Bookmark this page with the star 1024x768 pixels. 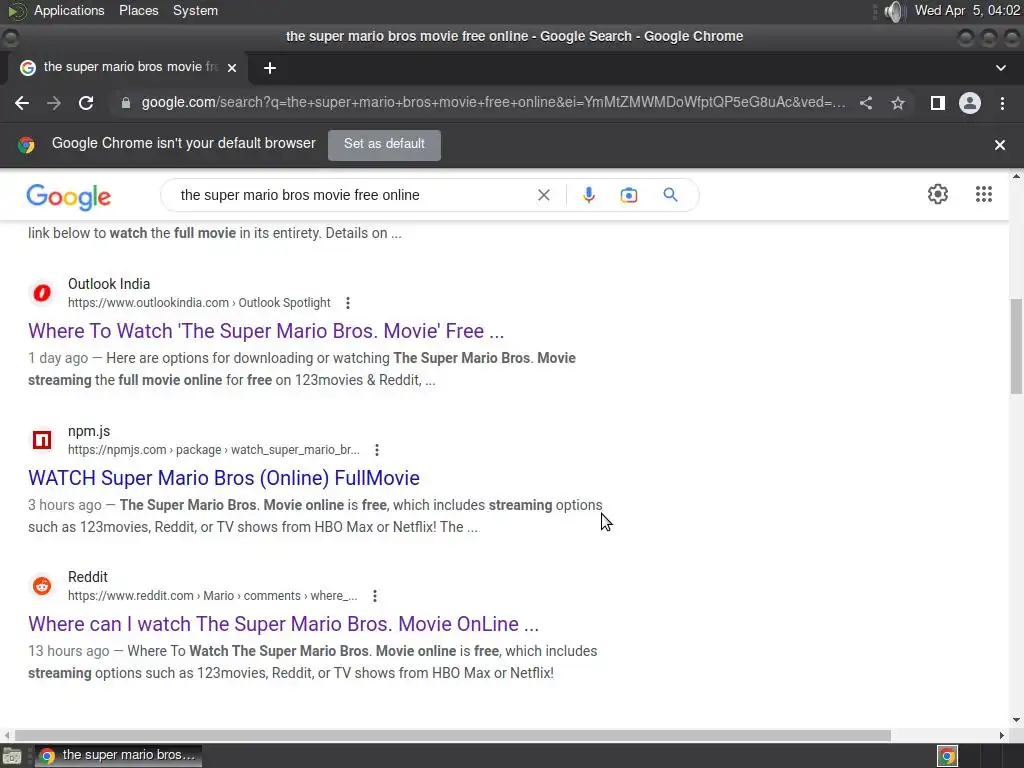coord(898,103)
